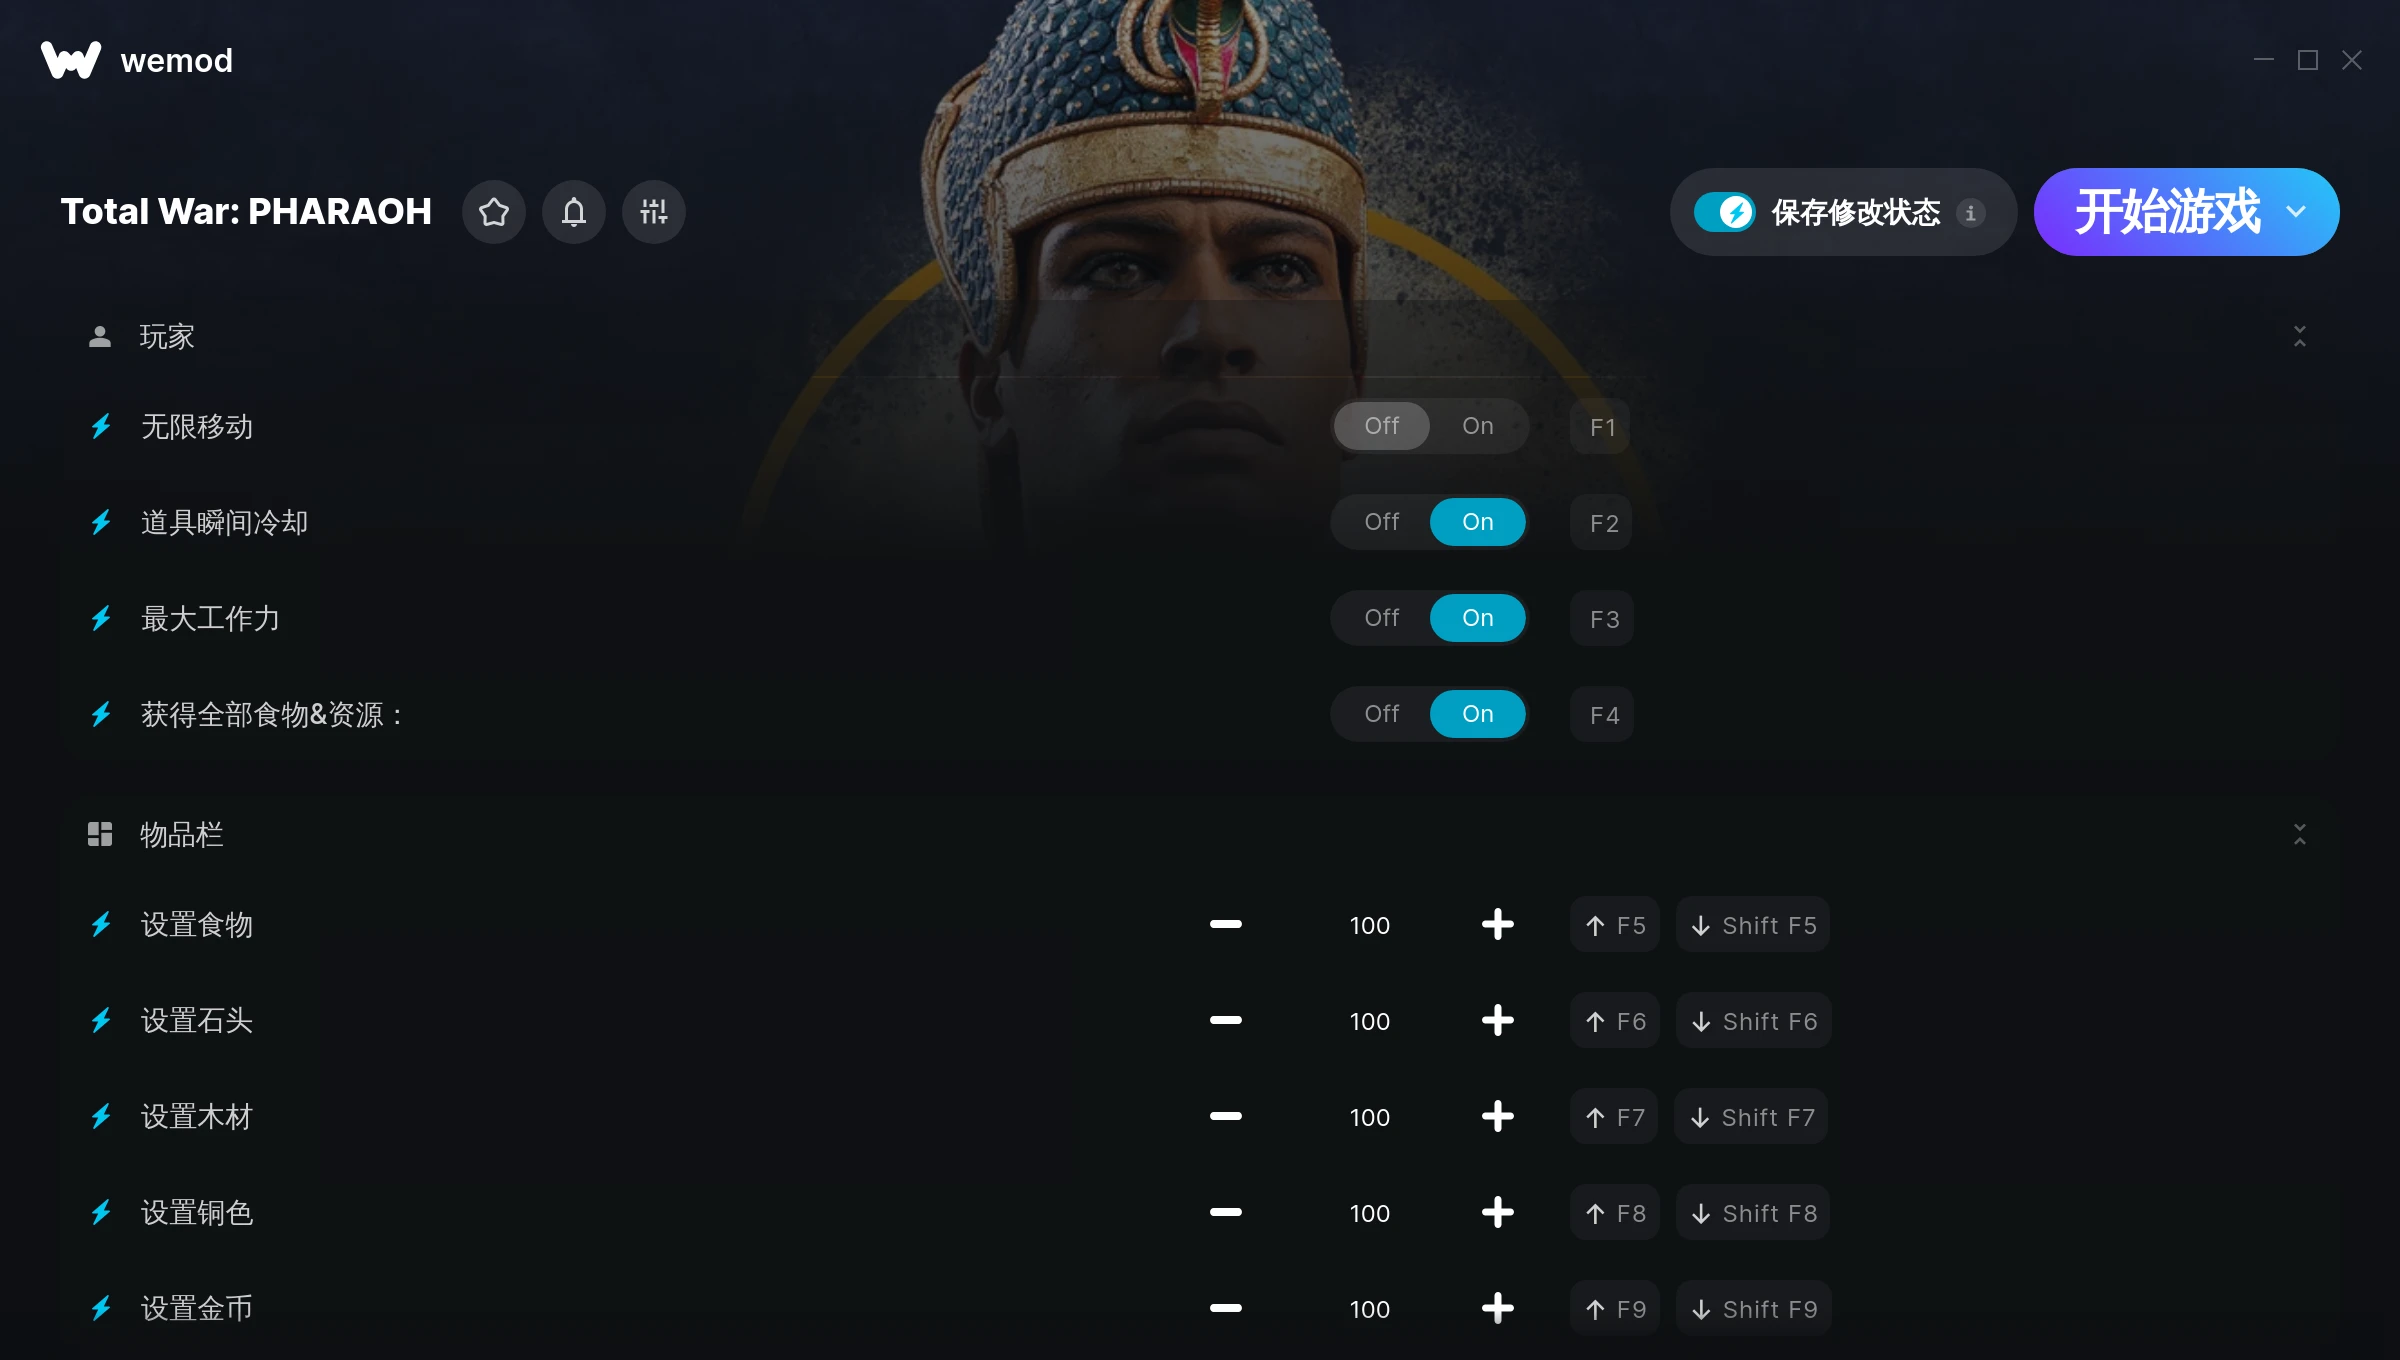
Task: Collapse the 玩家 section
Action: coord(2300,336)
